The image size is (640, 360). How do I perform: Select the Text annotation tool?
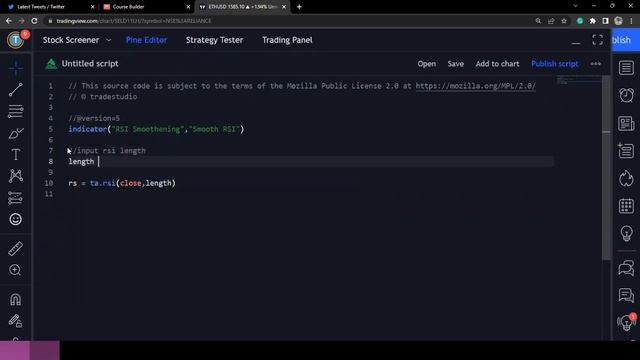click(x=16, y=155)
